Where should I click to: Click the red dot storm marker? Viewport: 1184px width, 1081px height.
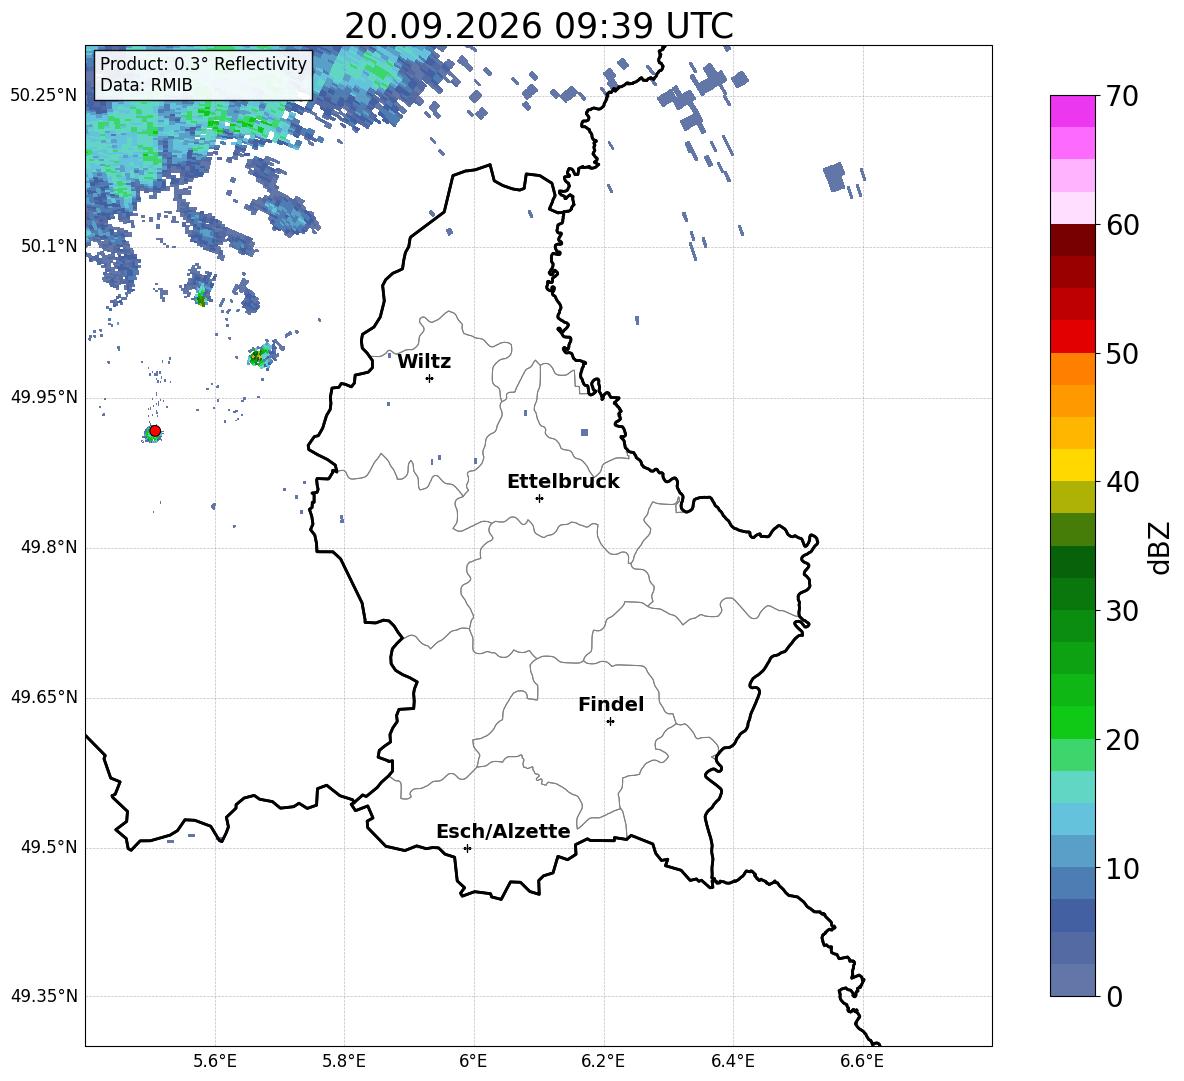pos(155,431)
